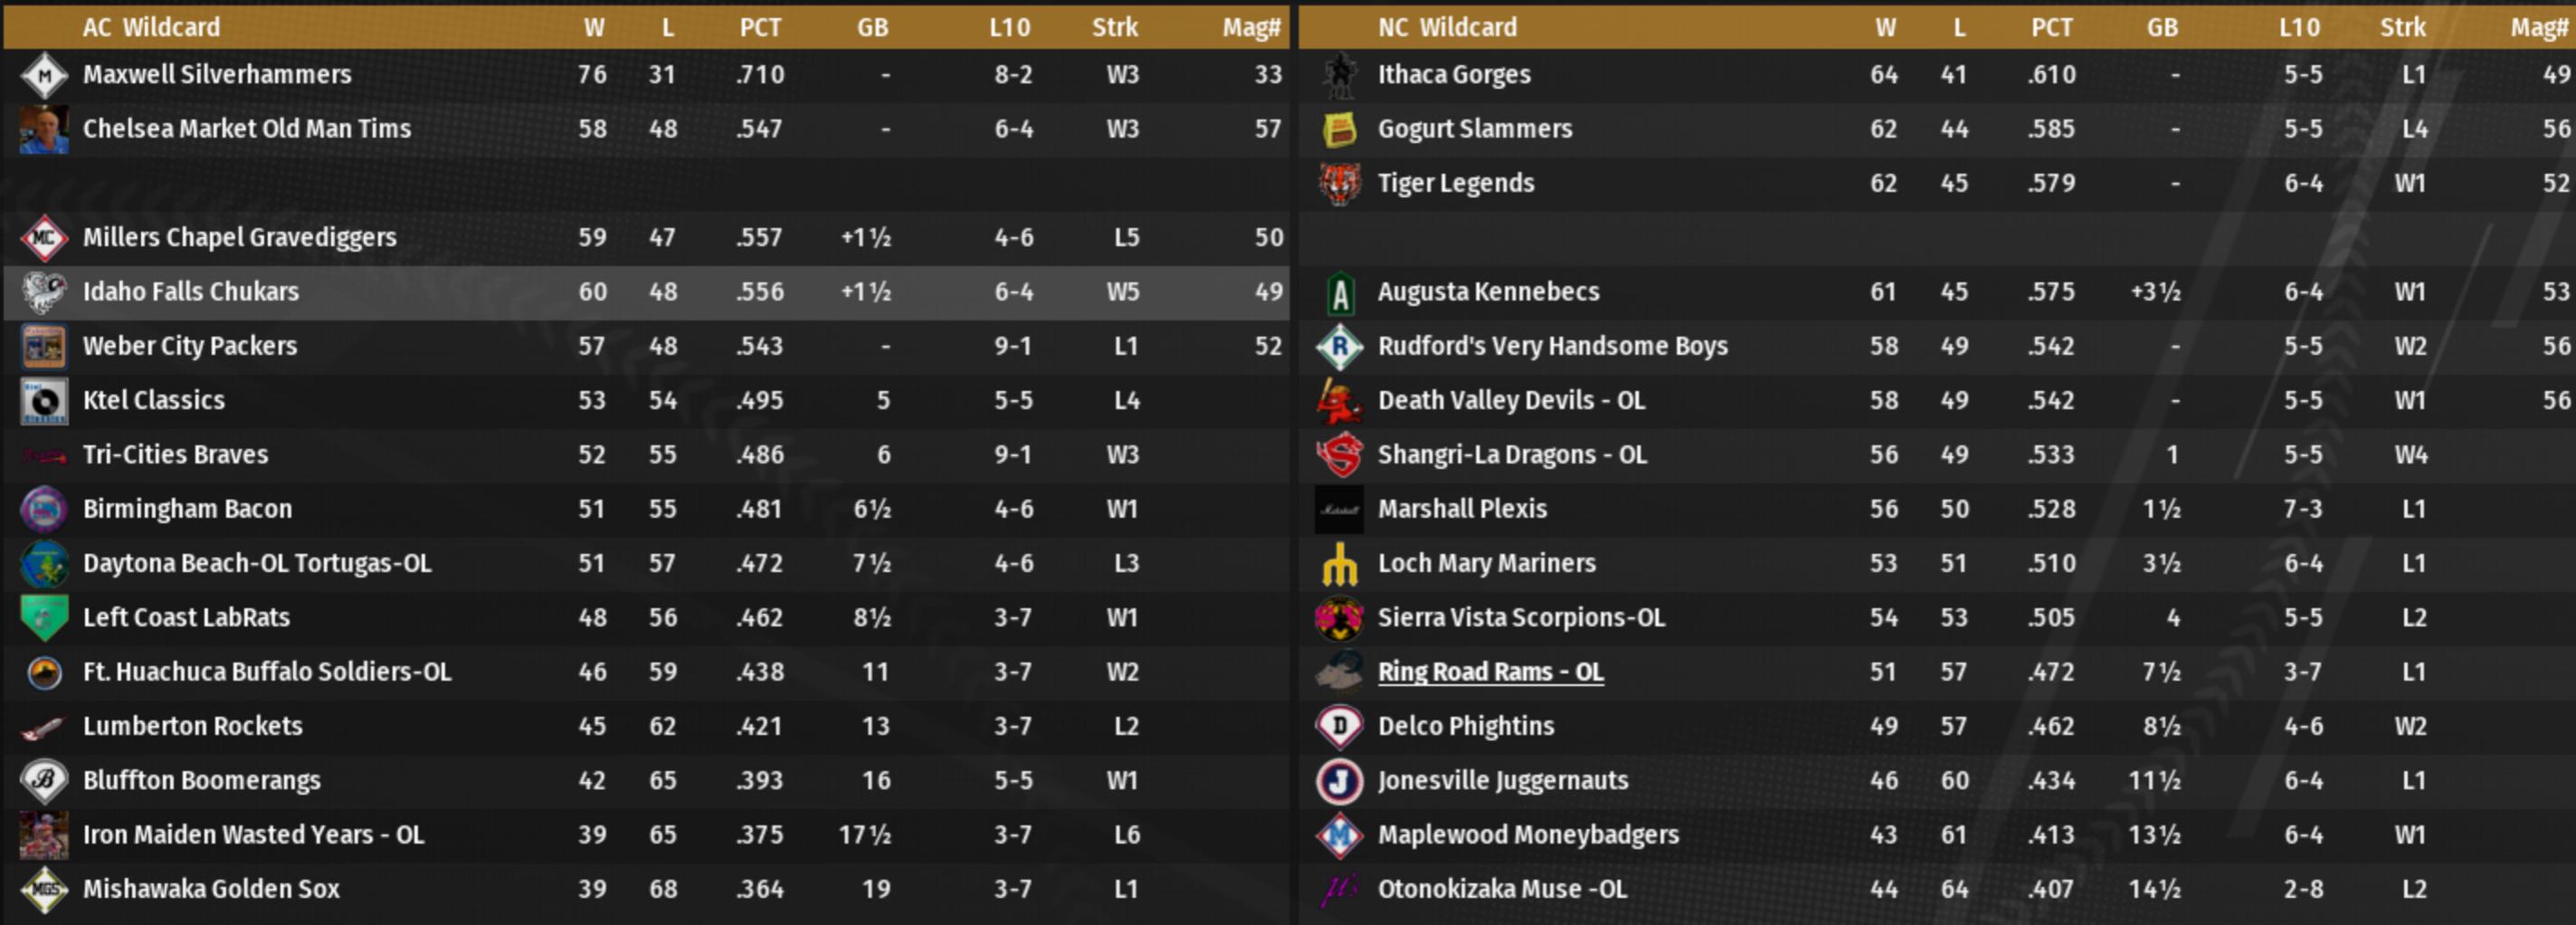Click the Augusta Kennebecs green A logo

point(1339,293)
